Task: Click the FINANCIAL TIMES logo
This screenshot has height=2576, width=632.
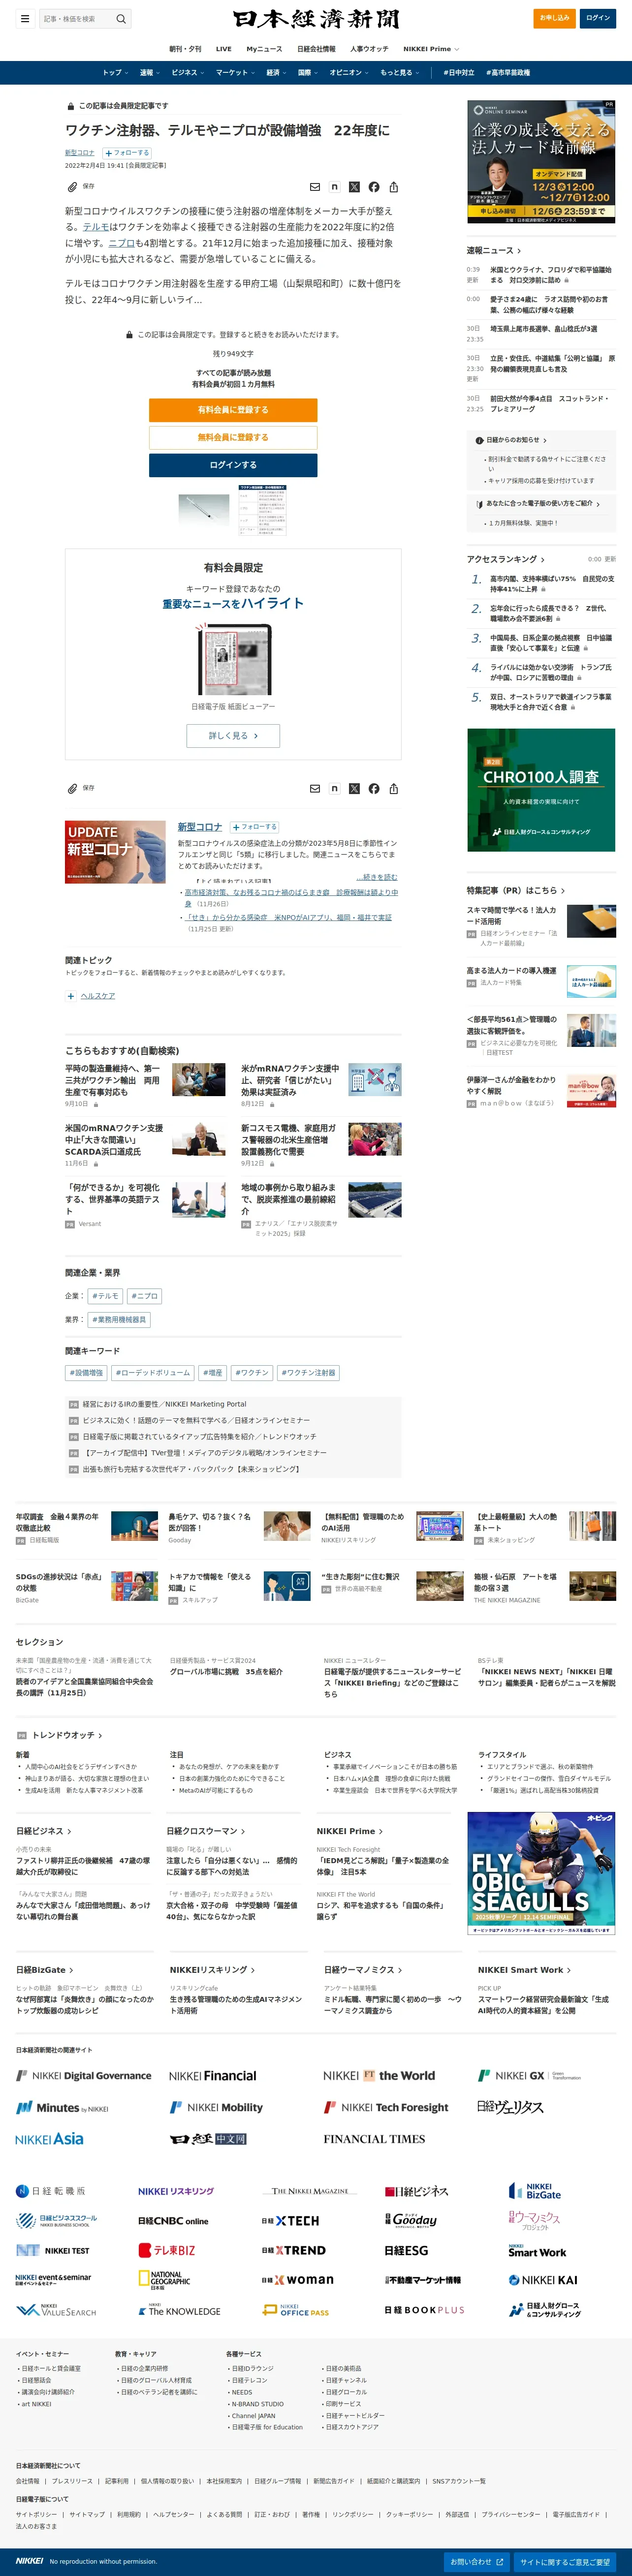Action: (374, 2139)
